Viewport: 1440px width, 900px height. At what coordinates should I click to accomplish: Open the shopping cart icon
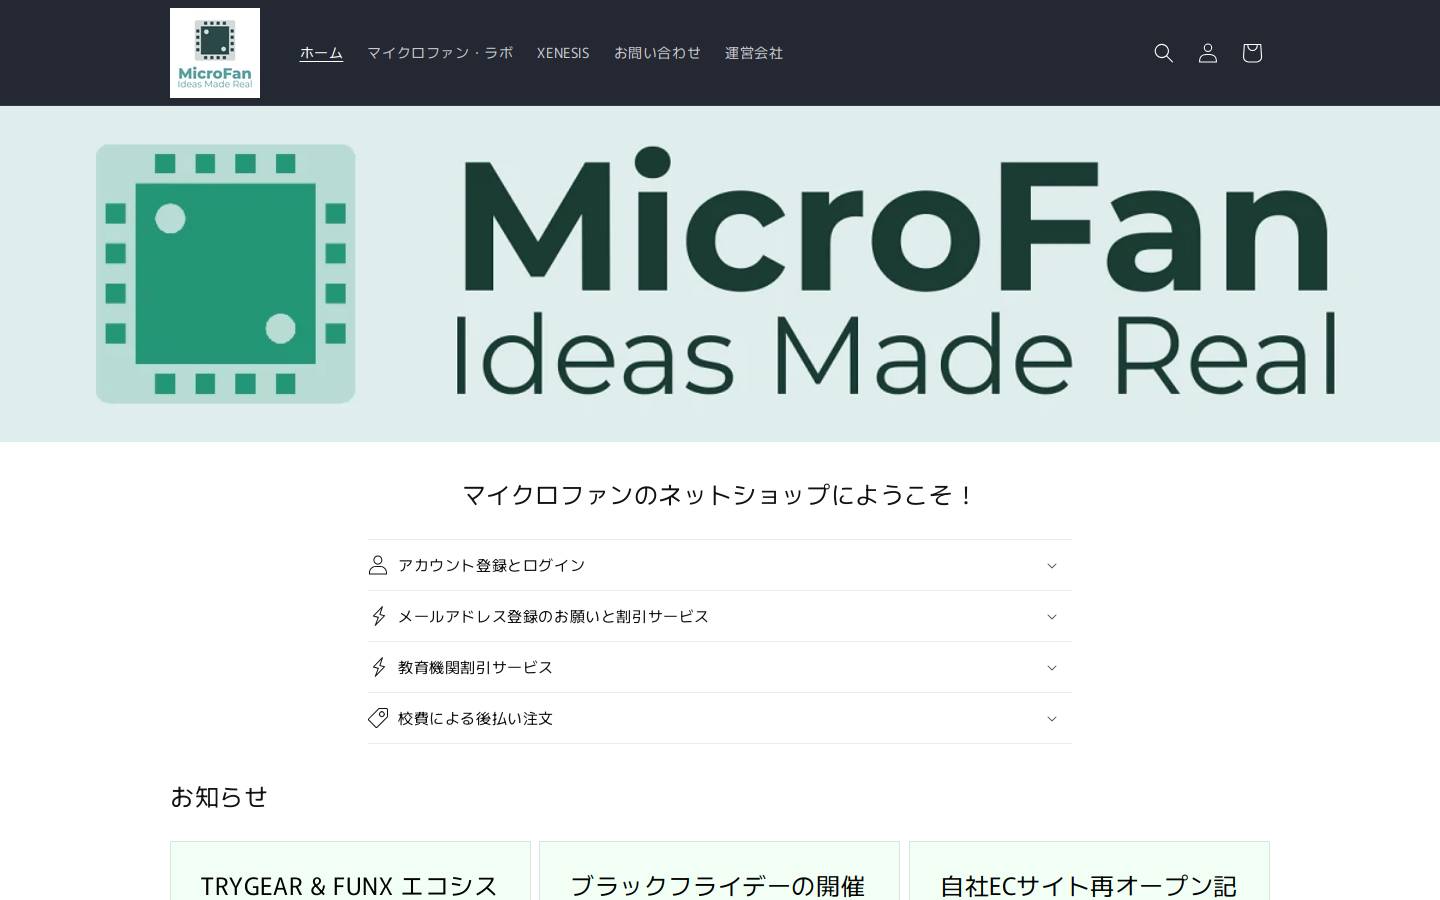click(1251, 53)
